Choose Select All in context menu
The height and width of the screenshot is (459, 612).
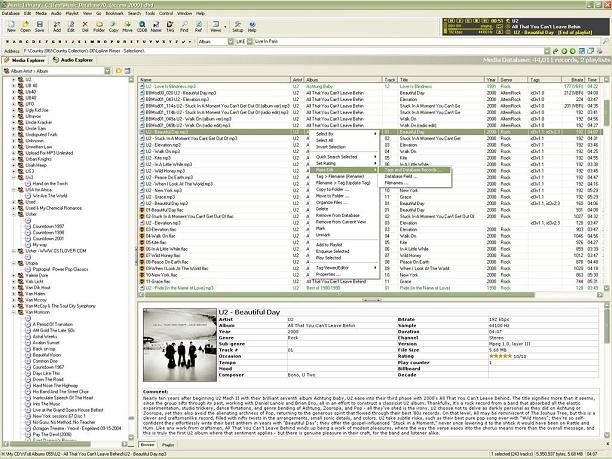point(344,140)
